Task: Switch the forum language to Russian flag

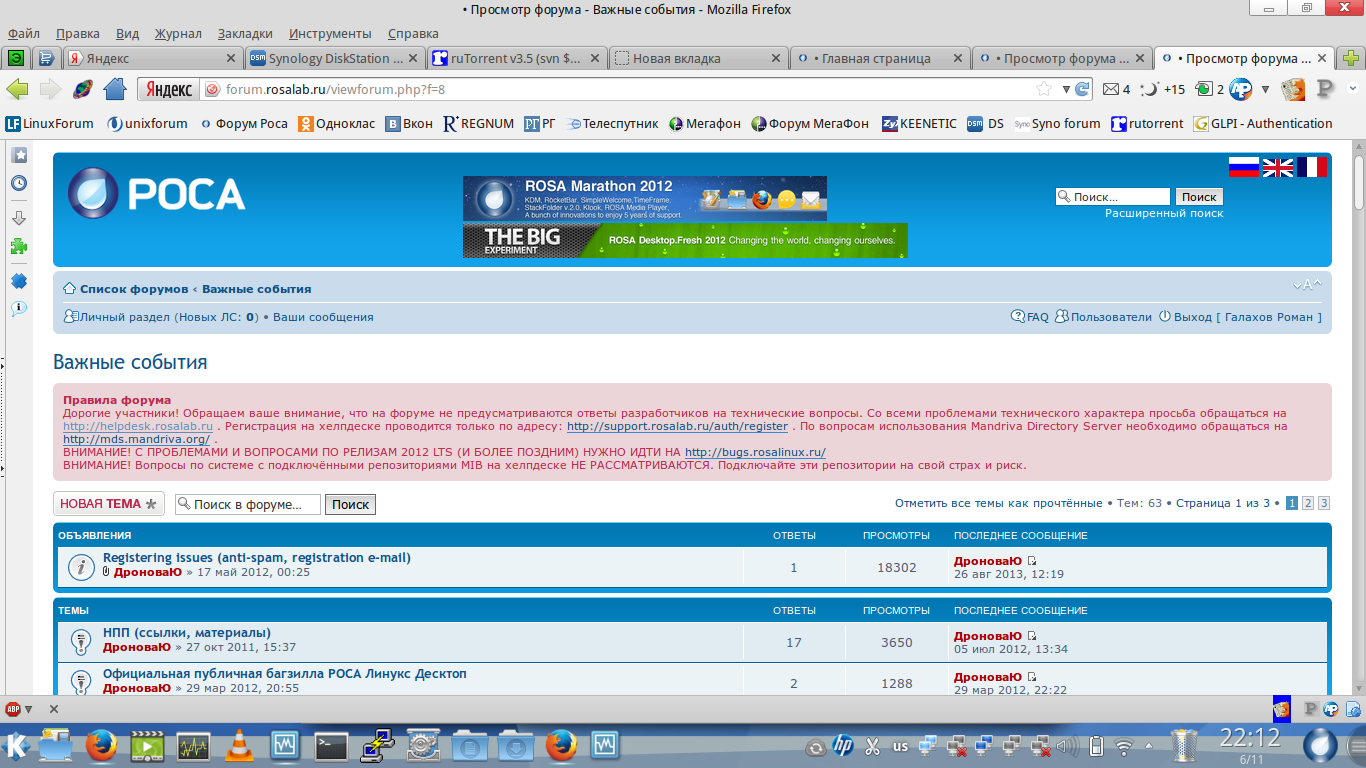Action: coord(1244,167)
